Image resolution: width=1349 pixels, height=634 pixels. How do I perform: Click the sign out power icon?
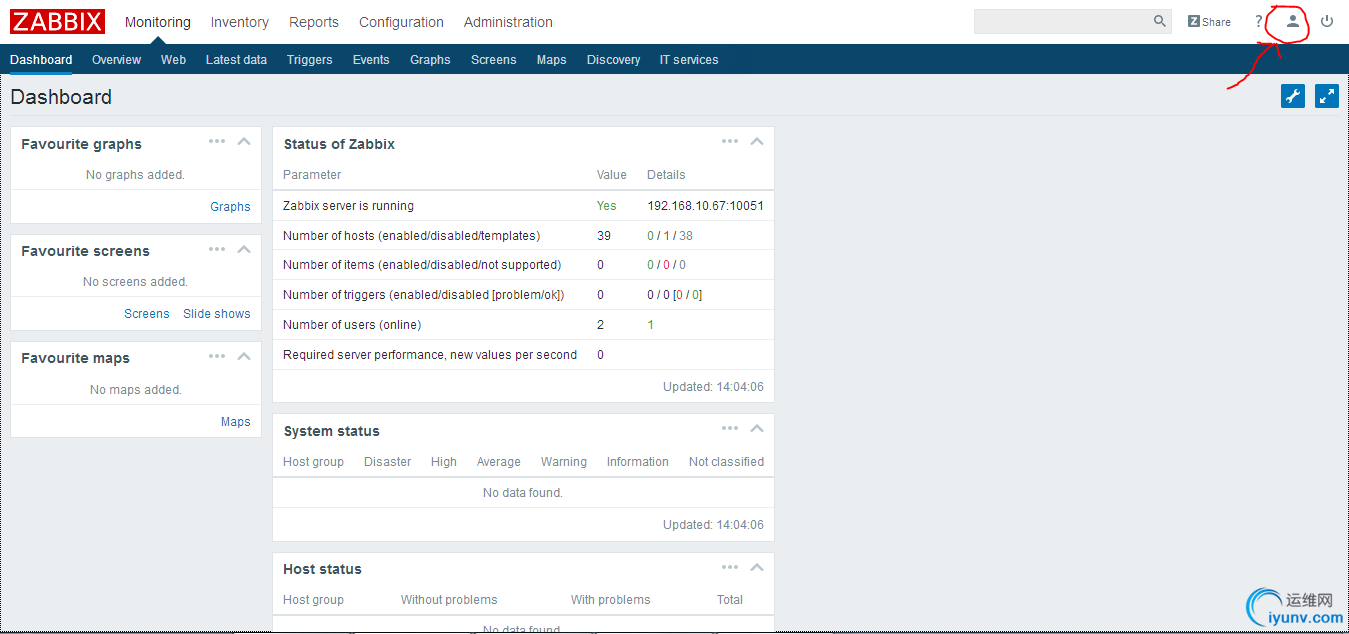[x=1327, y=21]
